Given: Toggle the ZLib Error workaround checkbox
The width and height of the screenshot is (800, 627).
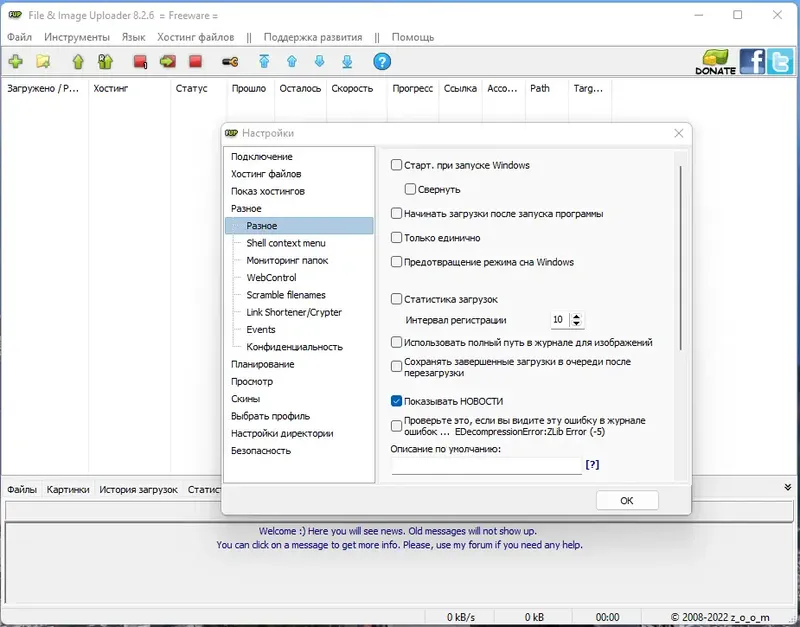Looking at the screenshot, I should click(396, 426).
